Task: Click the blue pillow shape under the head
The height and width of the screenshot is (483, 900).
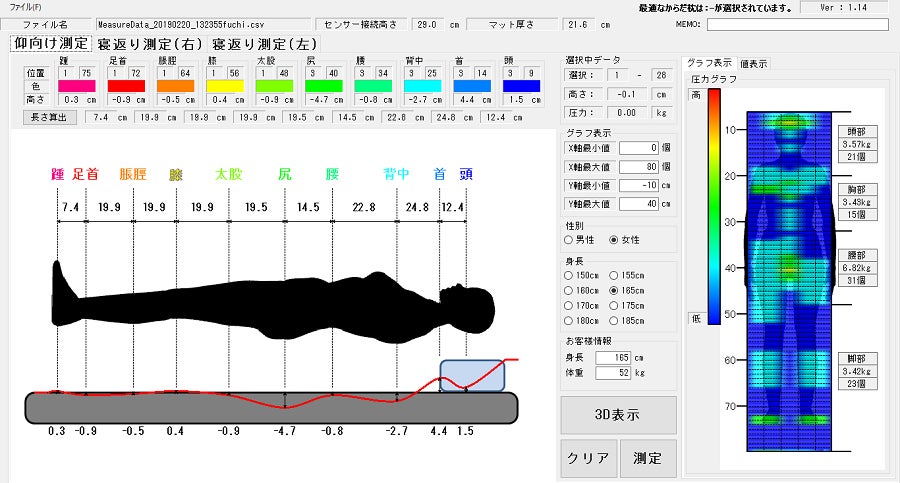Action: pos(471,376)
